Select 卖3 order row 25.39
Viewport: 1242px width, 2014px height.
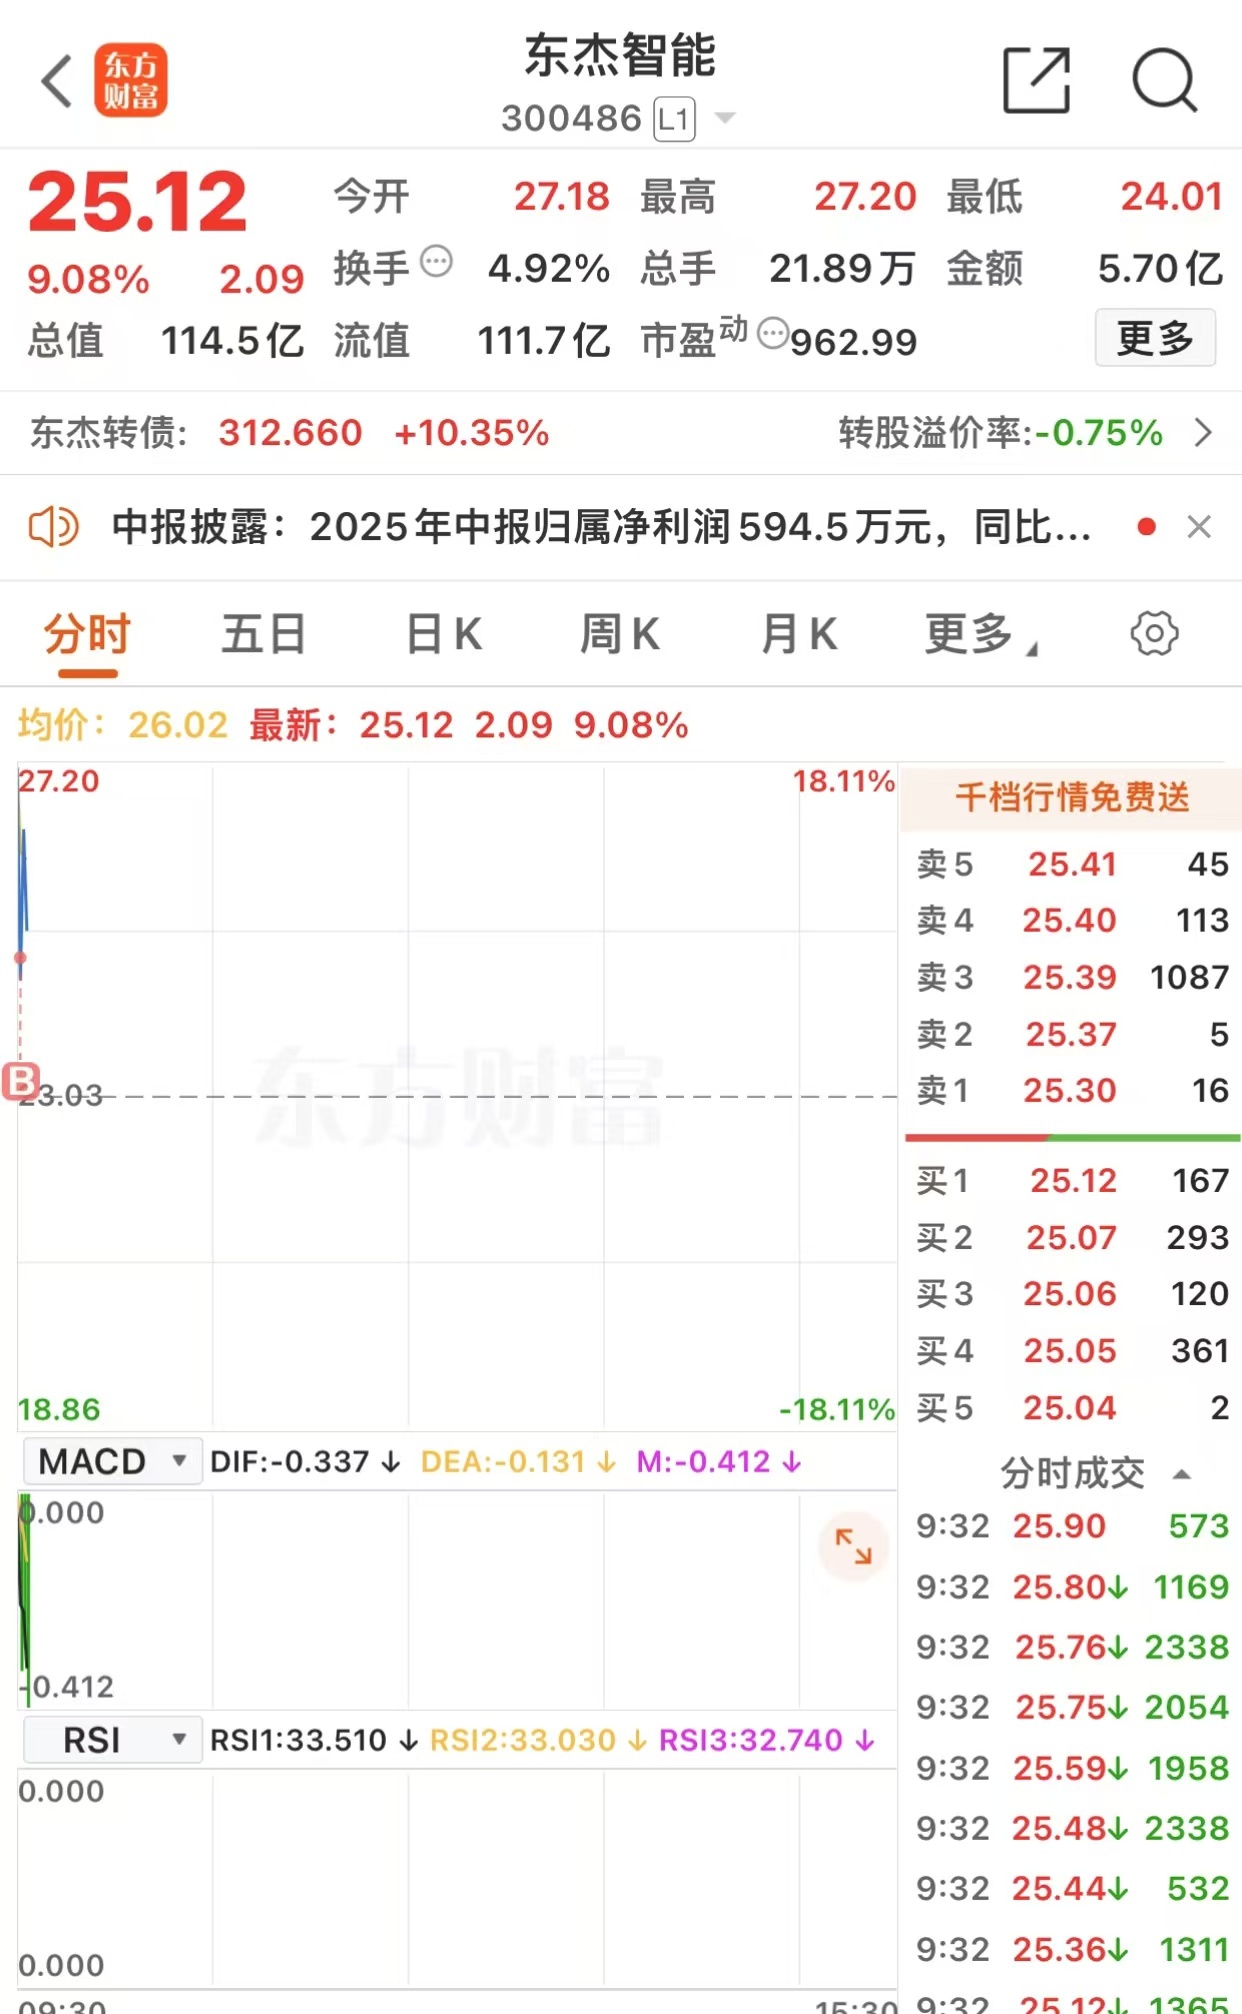tap(1072, 977)
